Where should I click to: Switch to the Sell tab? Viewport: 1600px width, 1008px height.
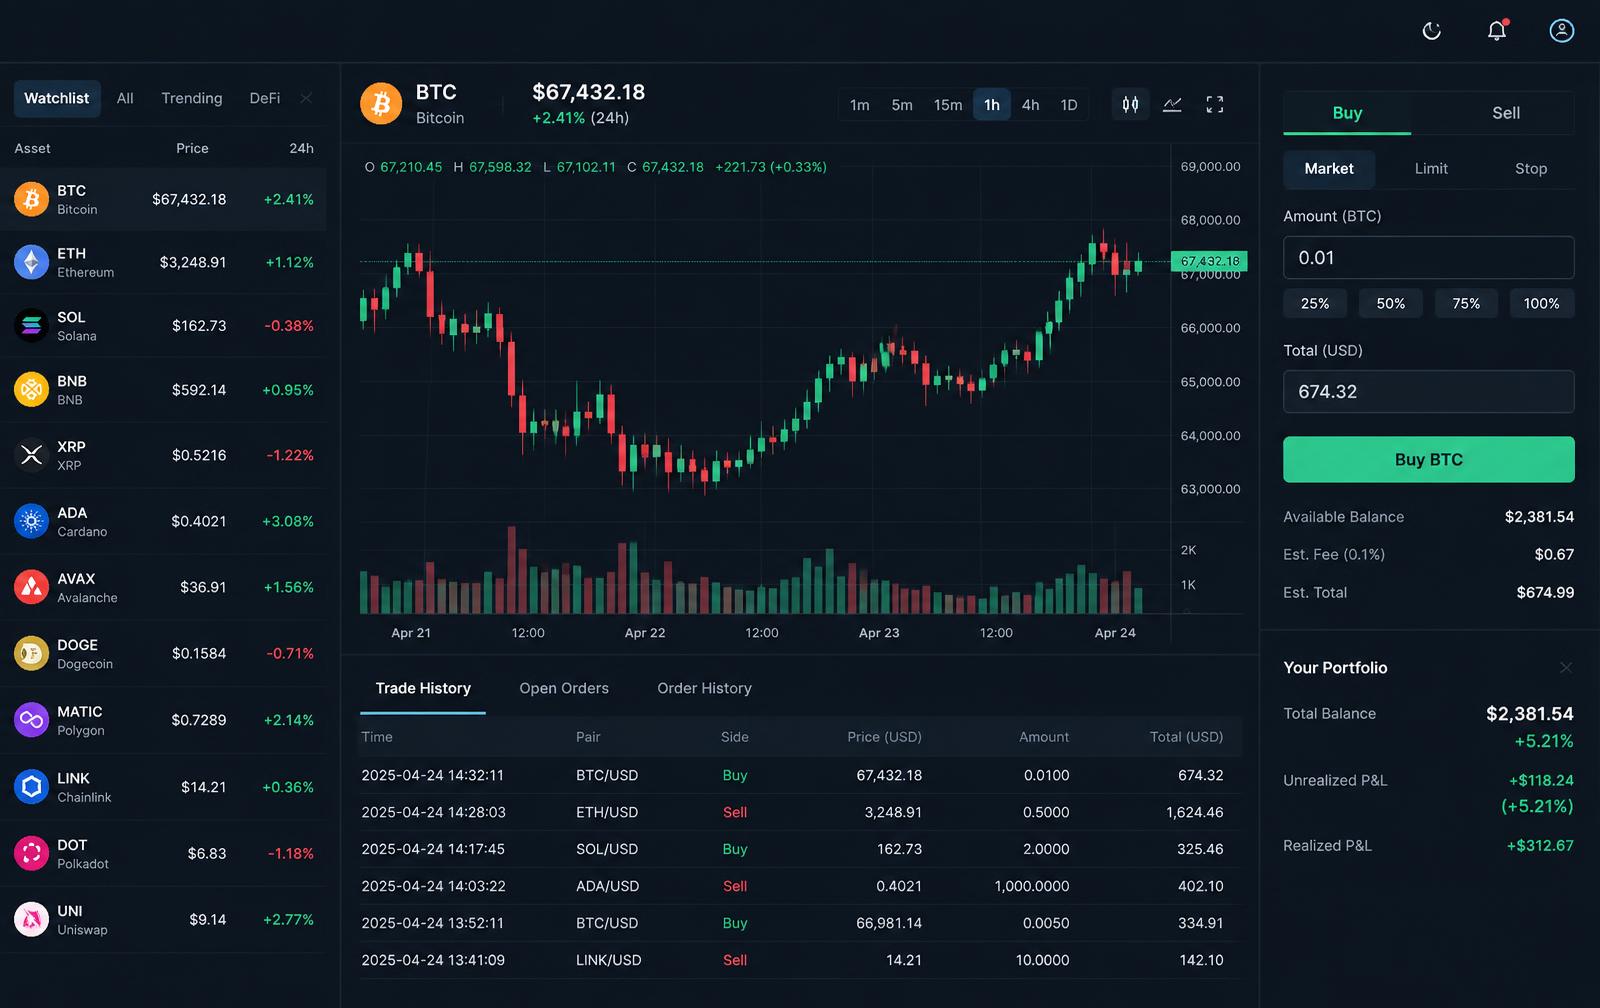pos(1506,113)
